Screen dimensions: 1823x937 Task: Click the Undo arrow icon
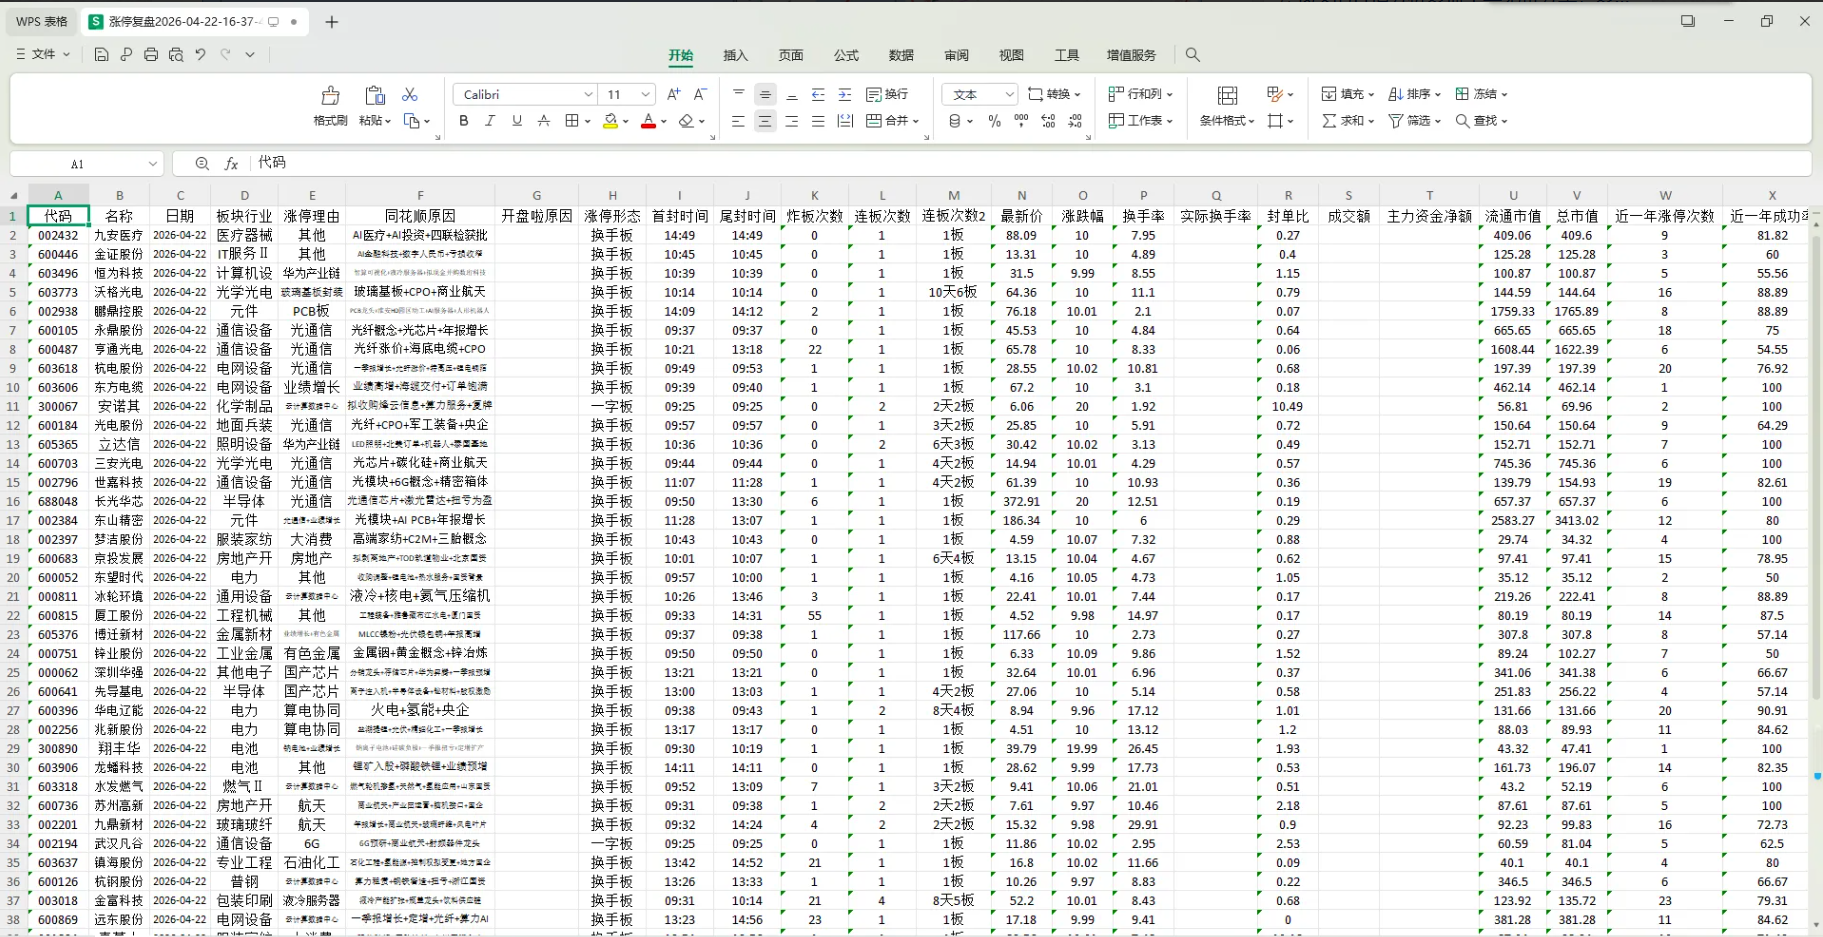[x=201, y=55]
